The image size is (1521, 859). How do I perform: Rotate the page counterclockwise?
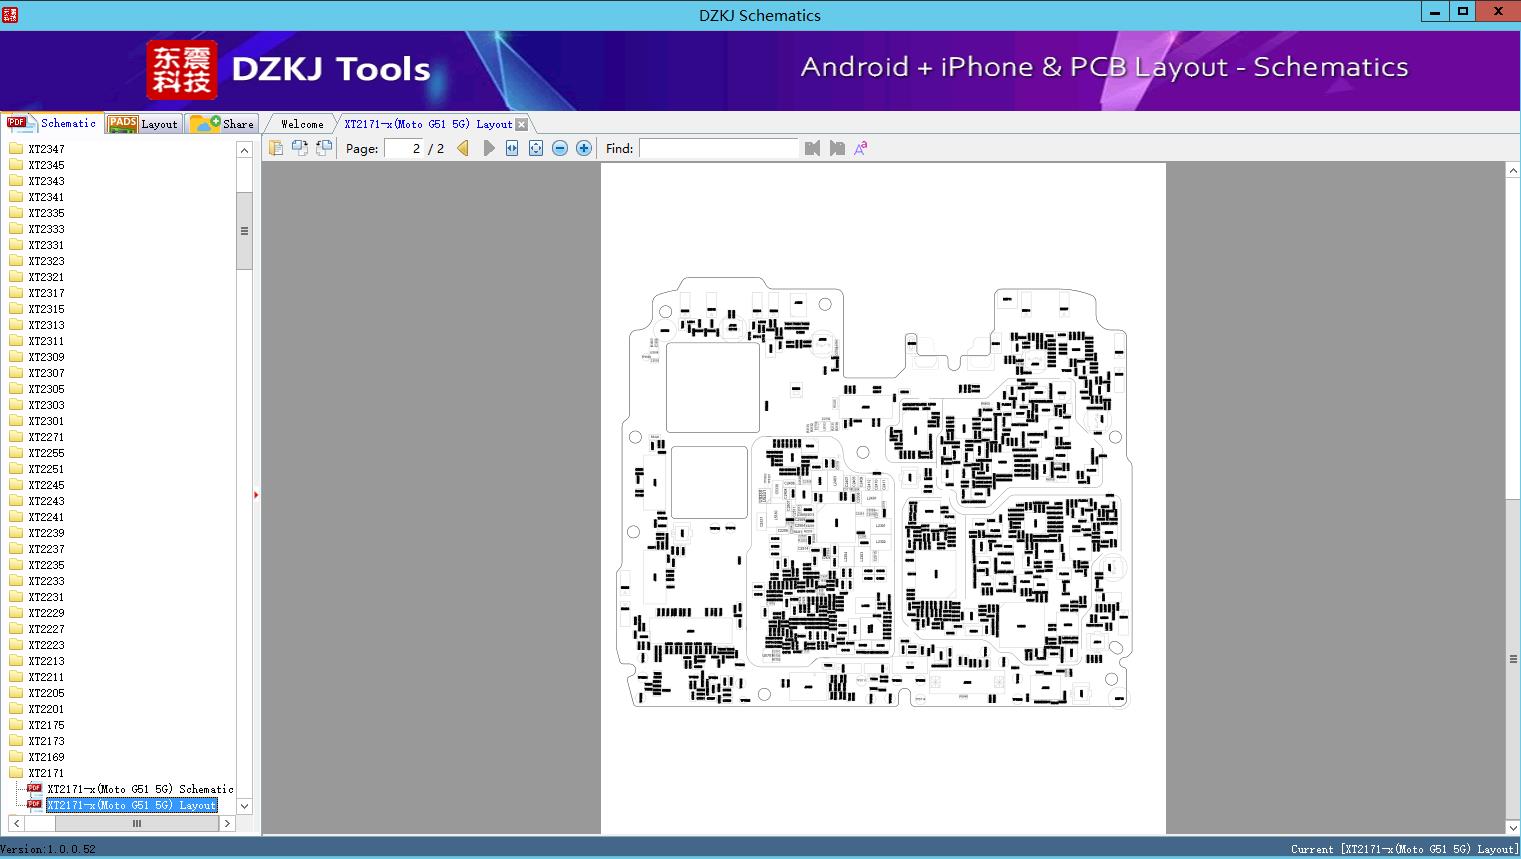click(x=323, y=147)
